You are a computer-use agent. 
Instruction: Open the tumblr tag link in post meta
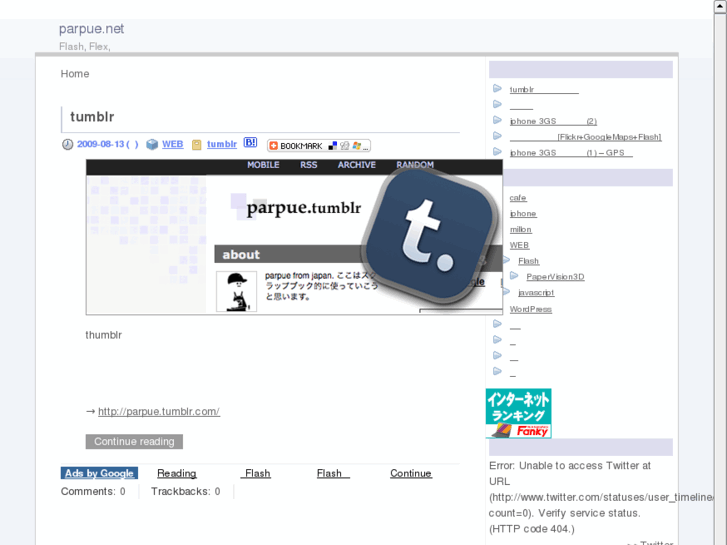[222, 144]
